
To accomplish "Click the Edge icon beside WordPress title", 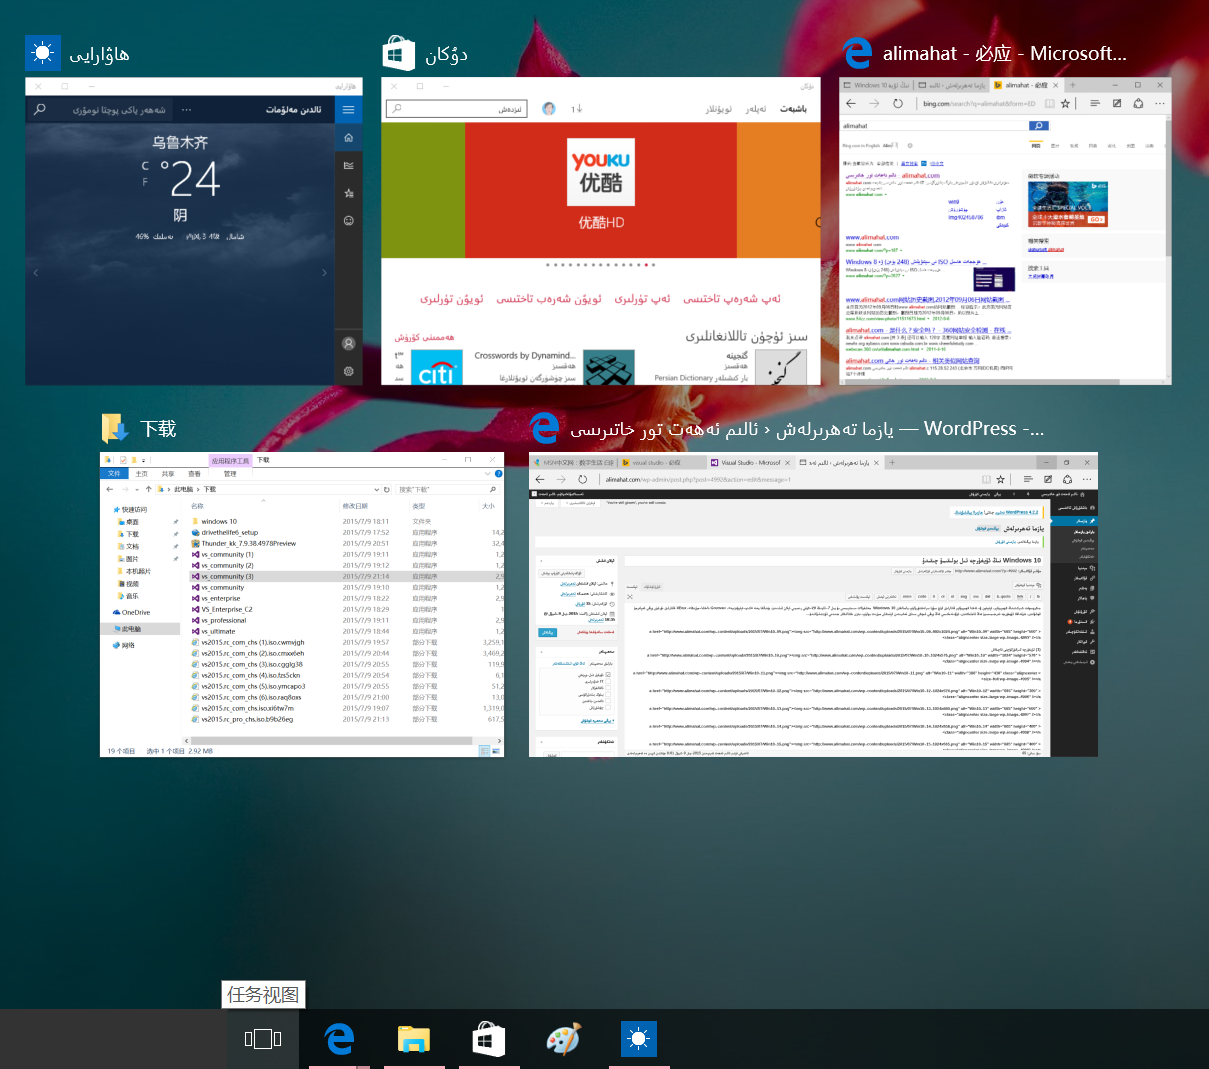I will pos(545,428).
